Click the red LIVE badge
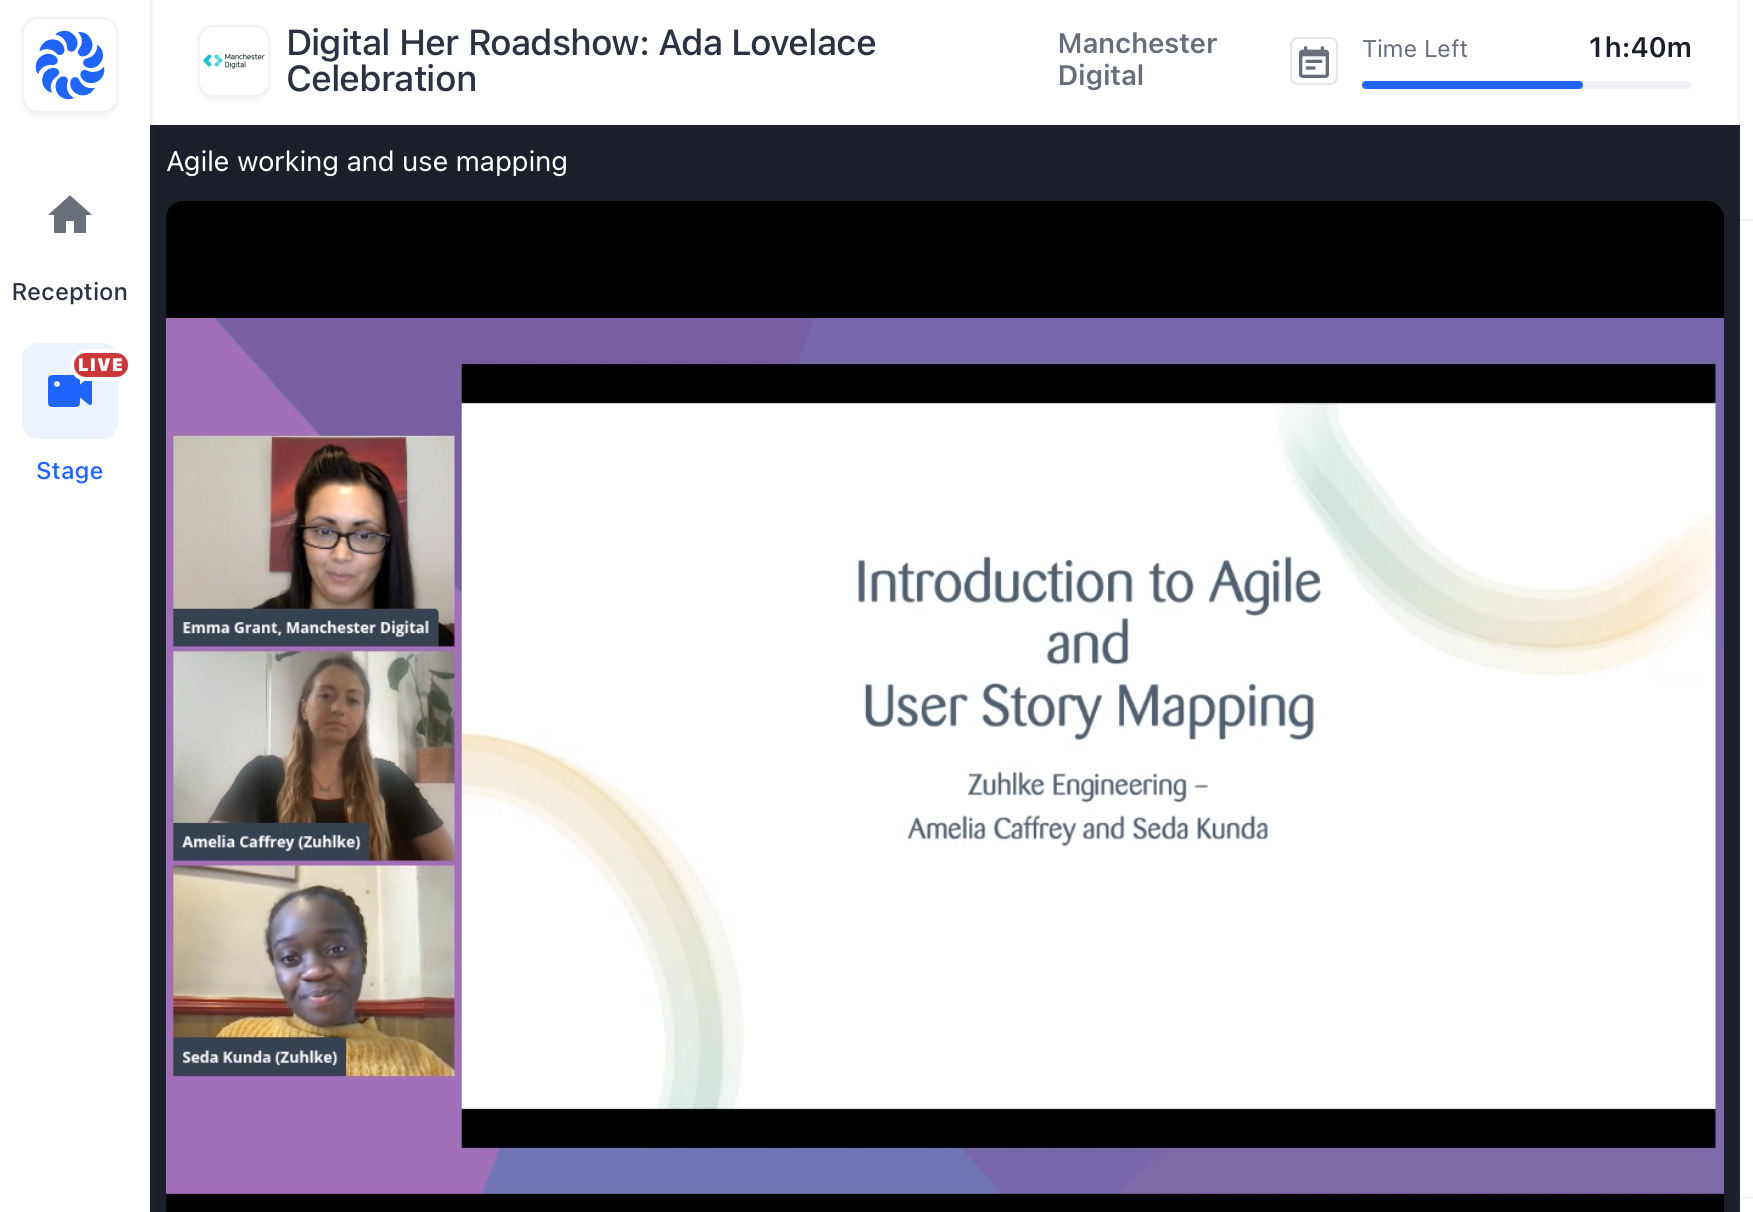 pos(101,365)
